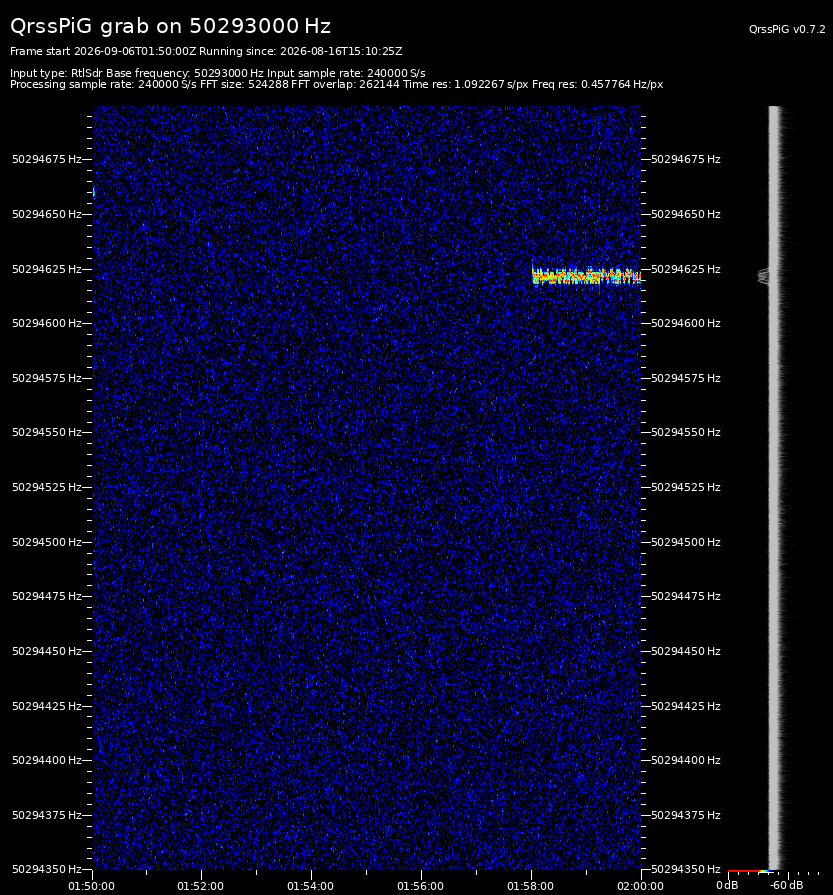Viewport: 833px width, 895px height.
Task: Click the peak bump in the spectrum power strip
Action: 763,276
